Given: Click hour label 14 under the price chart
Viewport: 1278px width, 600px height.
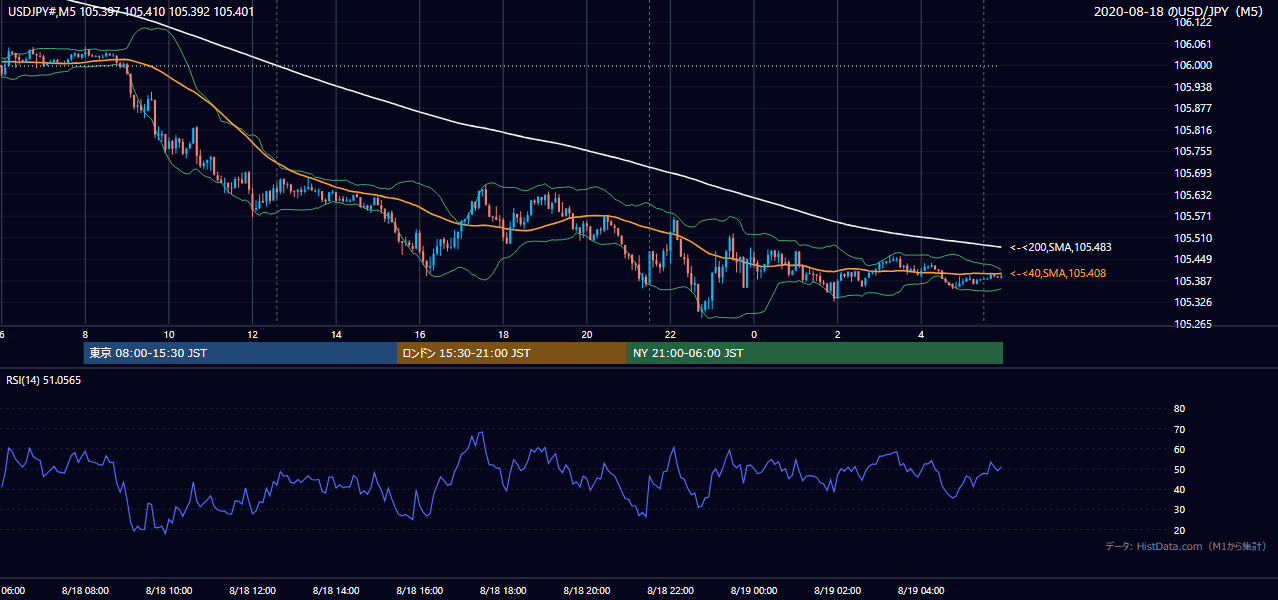Looking at the screenshot, I should (336, 334).
